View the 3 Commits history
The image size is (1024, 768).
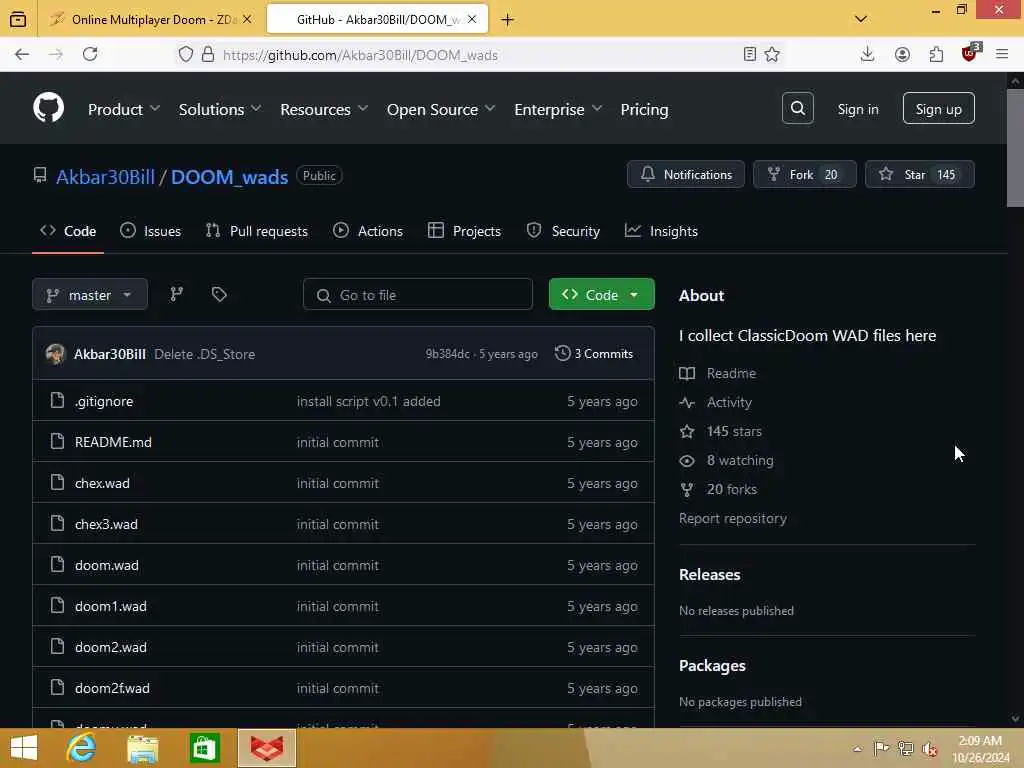(594, 353)
